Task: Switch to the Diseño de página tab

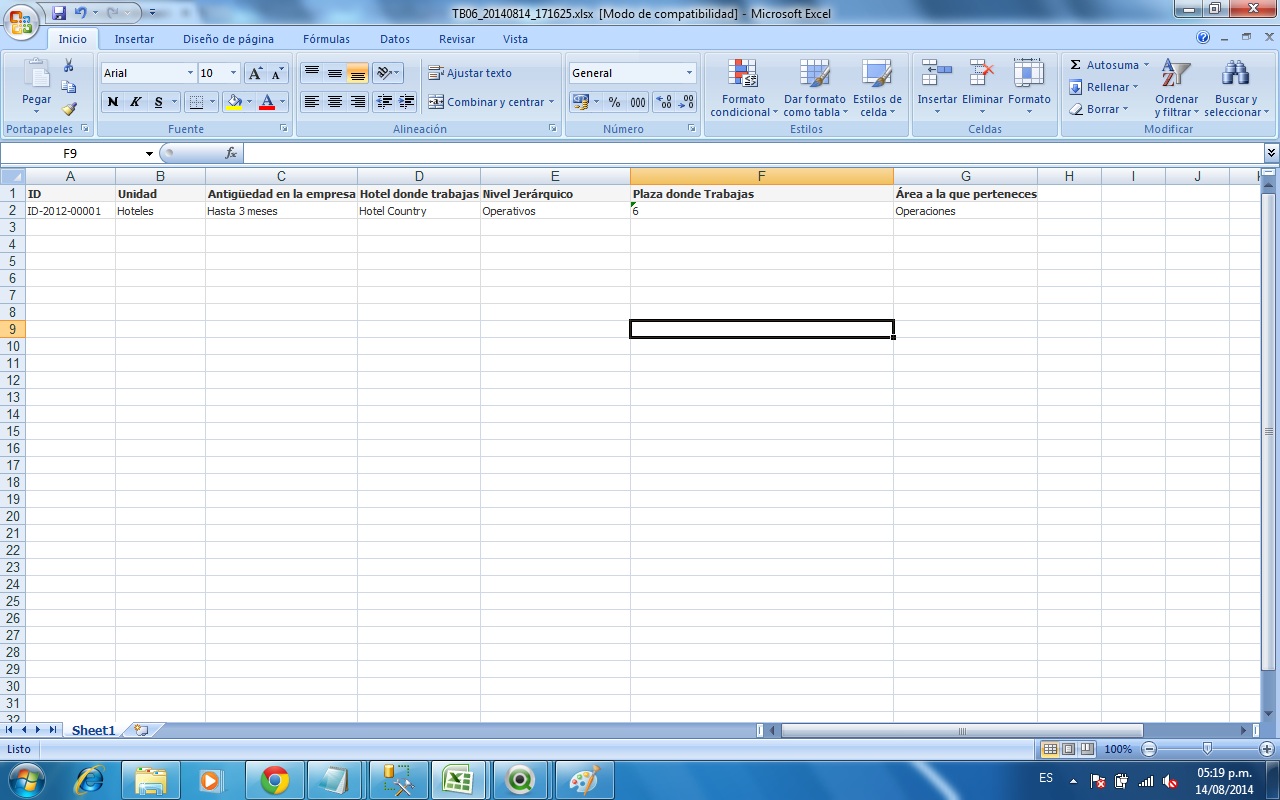Action: (228, 39)
